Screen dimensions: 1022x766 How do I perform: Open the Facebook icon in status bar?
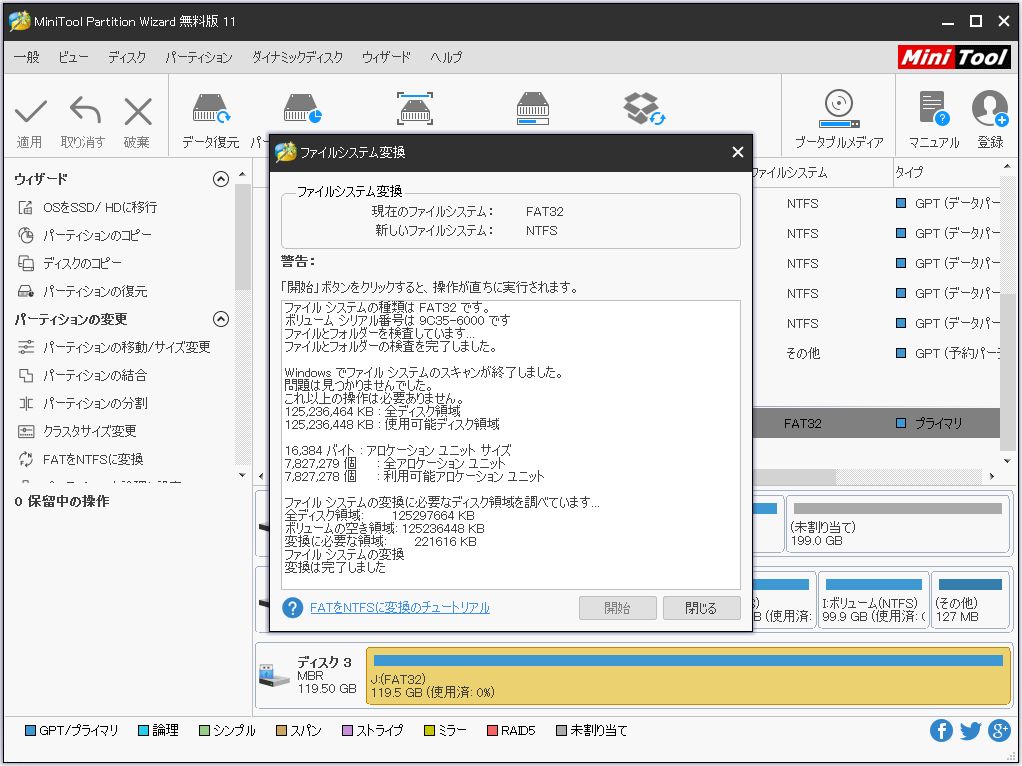click(941, 731)
